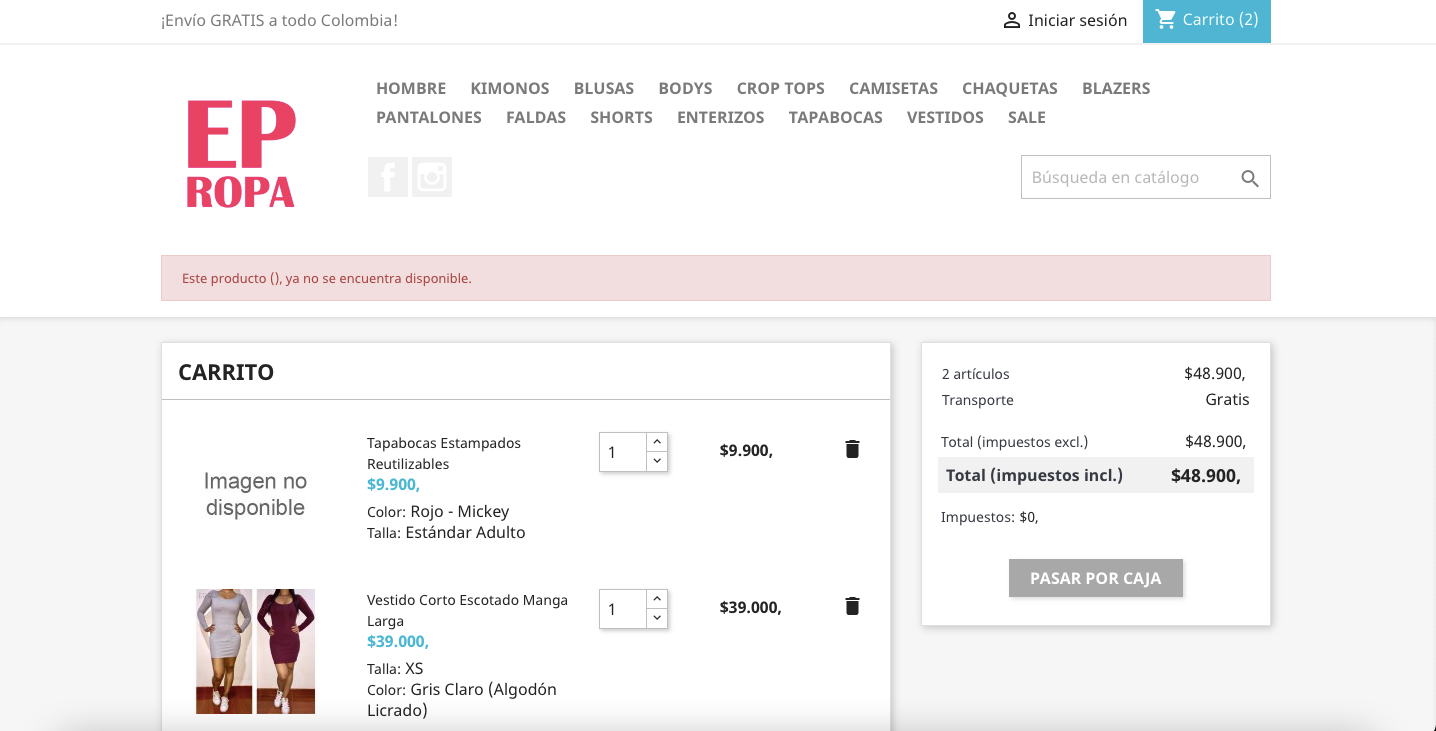1436x731 pixels.
Task: Click the Vestido Corto product thumbnail
Action: pos(255,651)
